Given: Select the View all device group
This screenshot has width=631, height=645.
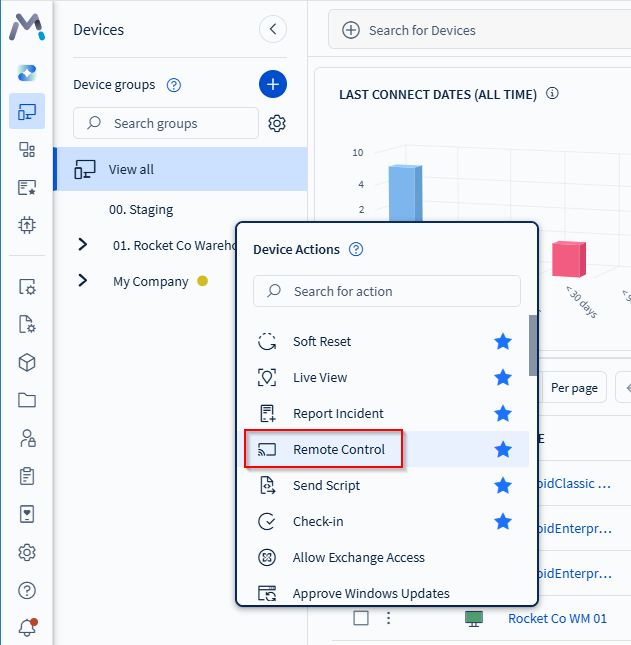Looking at the screenshot, I should (x=131, y=169).
